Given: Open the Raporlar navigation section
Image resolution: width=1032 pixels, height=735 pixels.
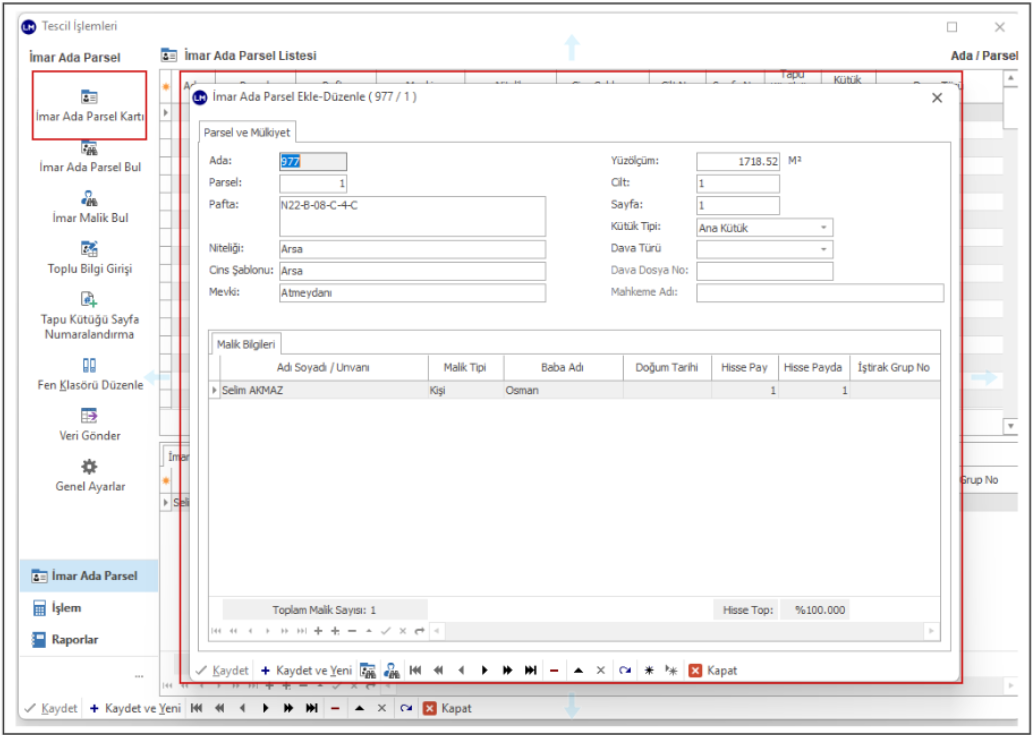Looking at the screenshot, I should pyautogui.click(x=74, y=639).
